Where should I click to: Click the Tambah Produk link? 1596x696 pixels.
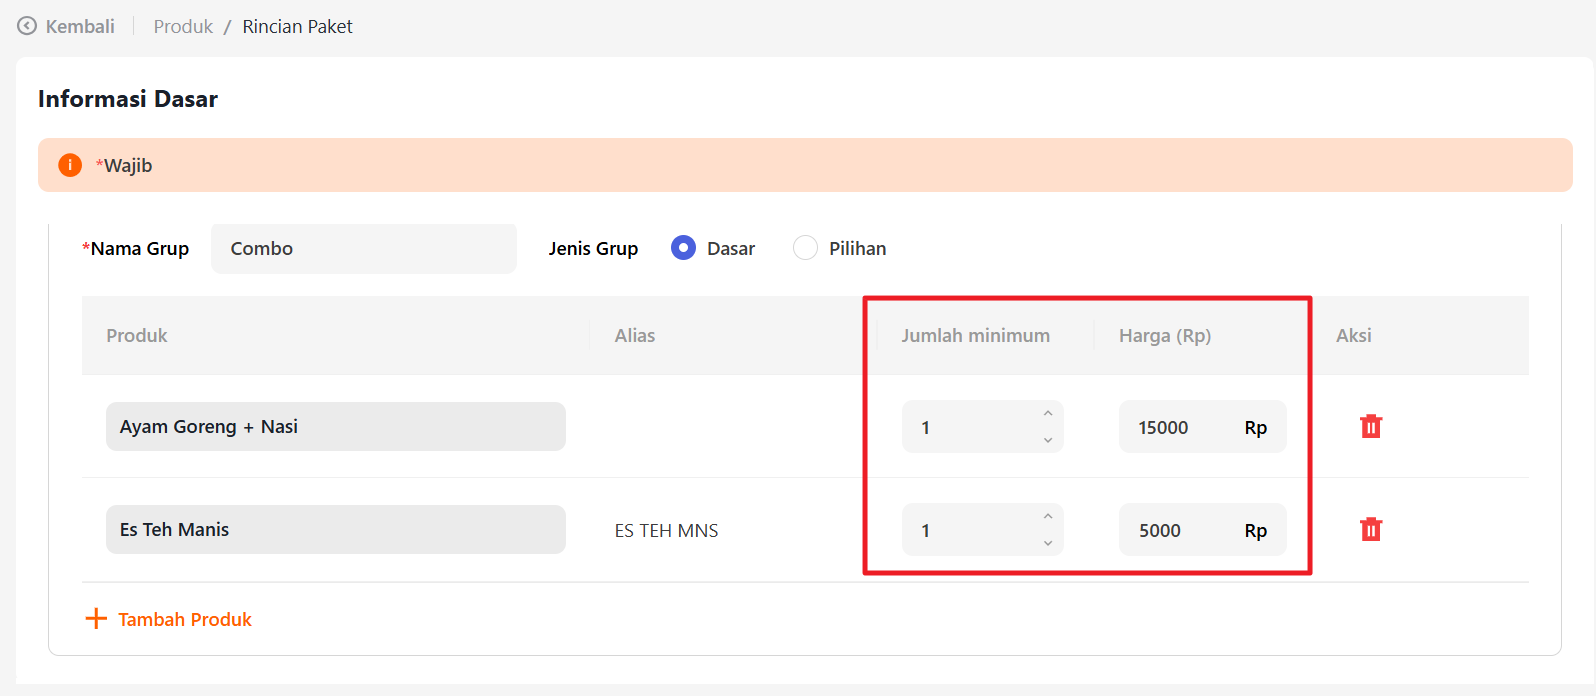point(185,619)
